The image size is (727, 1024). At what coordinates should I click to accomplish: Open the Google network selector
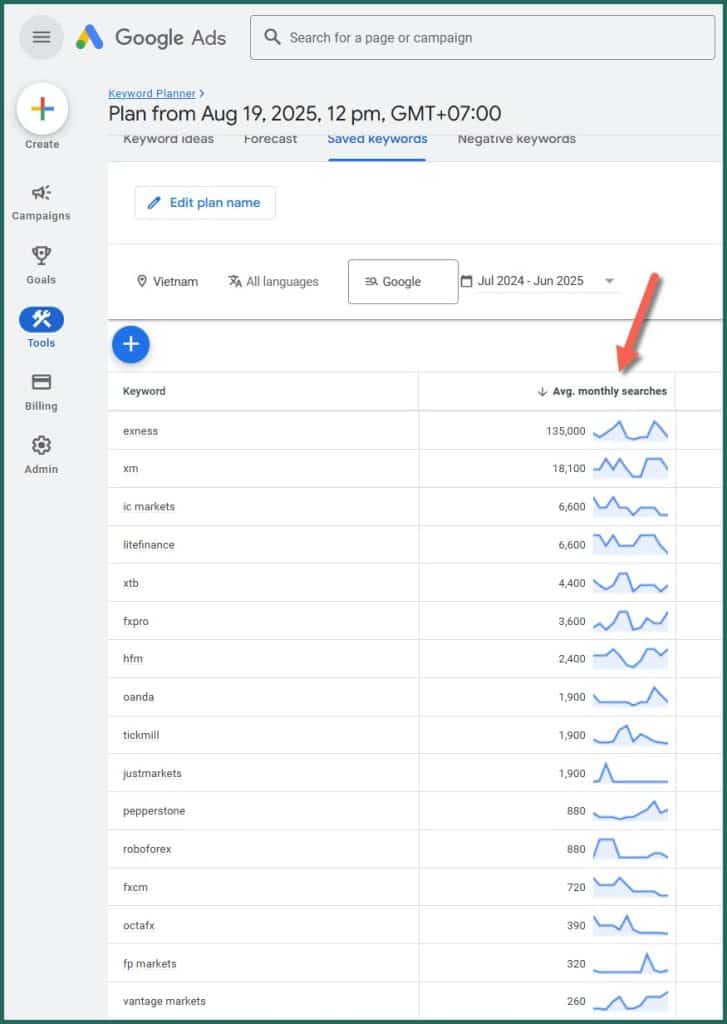(x=403, y=281)
